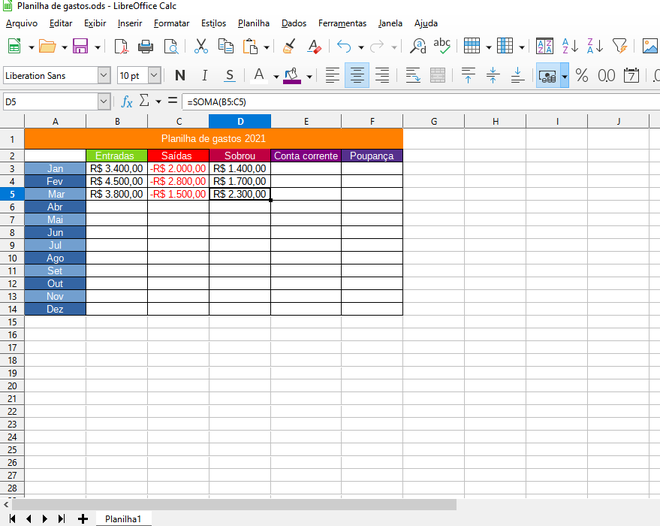Open the Function Wizard fx icon
The width and height of the screenshot is (660, 526).
[127, 101]
